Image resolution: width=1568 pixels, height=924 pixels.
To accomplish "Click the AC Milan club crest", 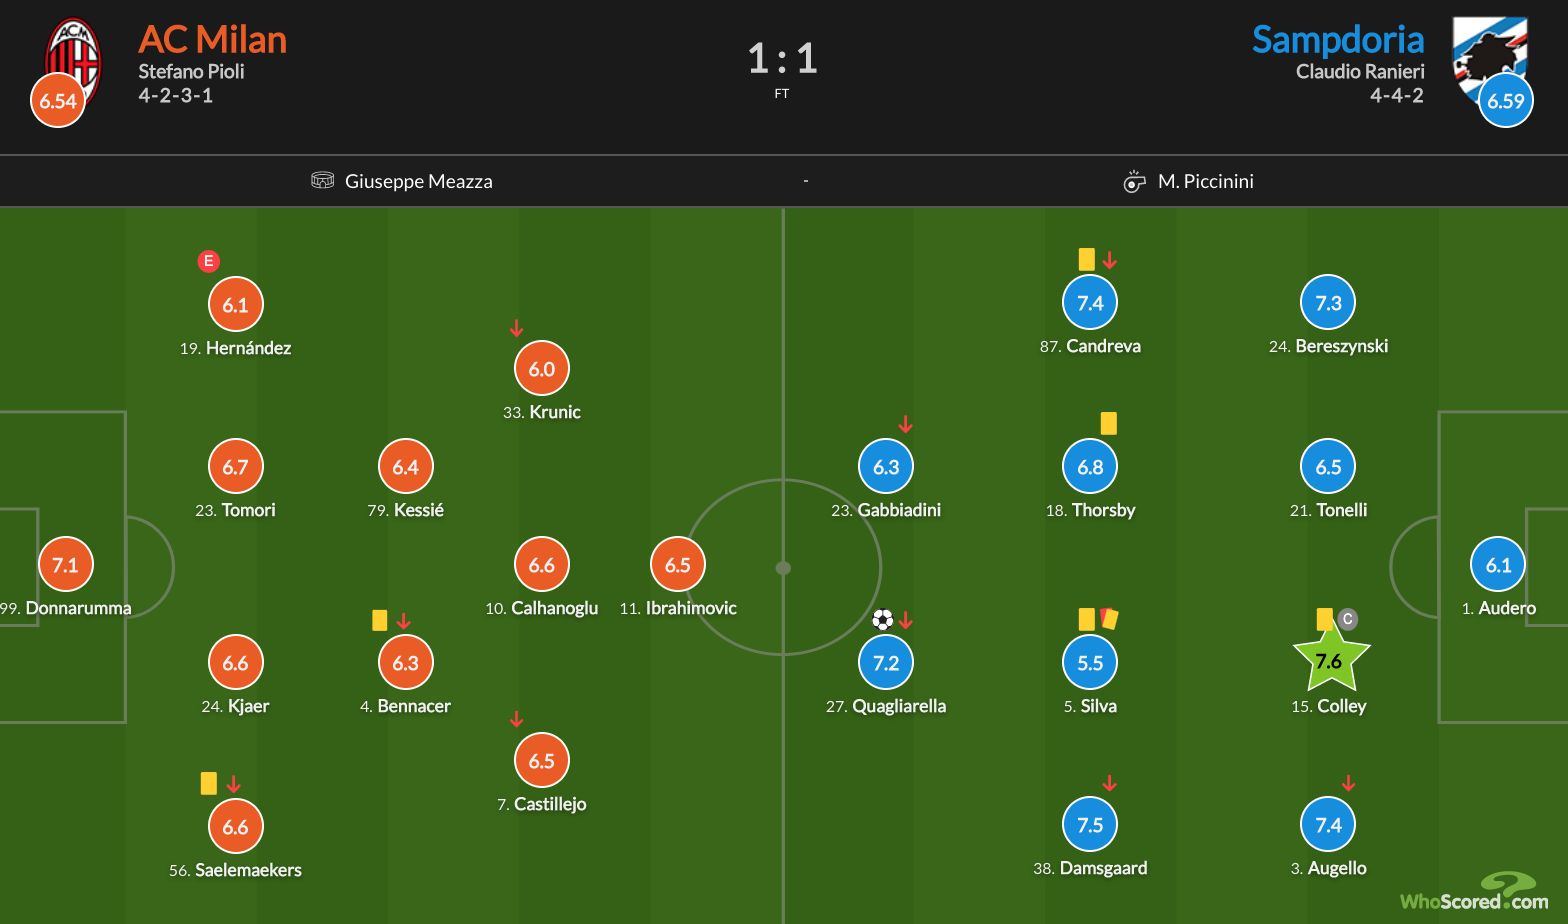I will [x=74, y=60].
